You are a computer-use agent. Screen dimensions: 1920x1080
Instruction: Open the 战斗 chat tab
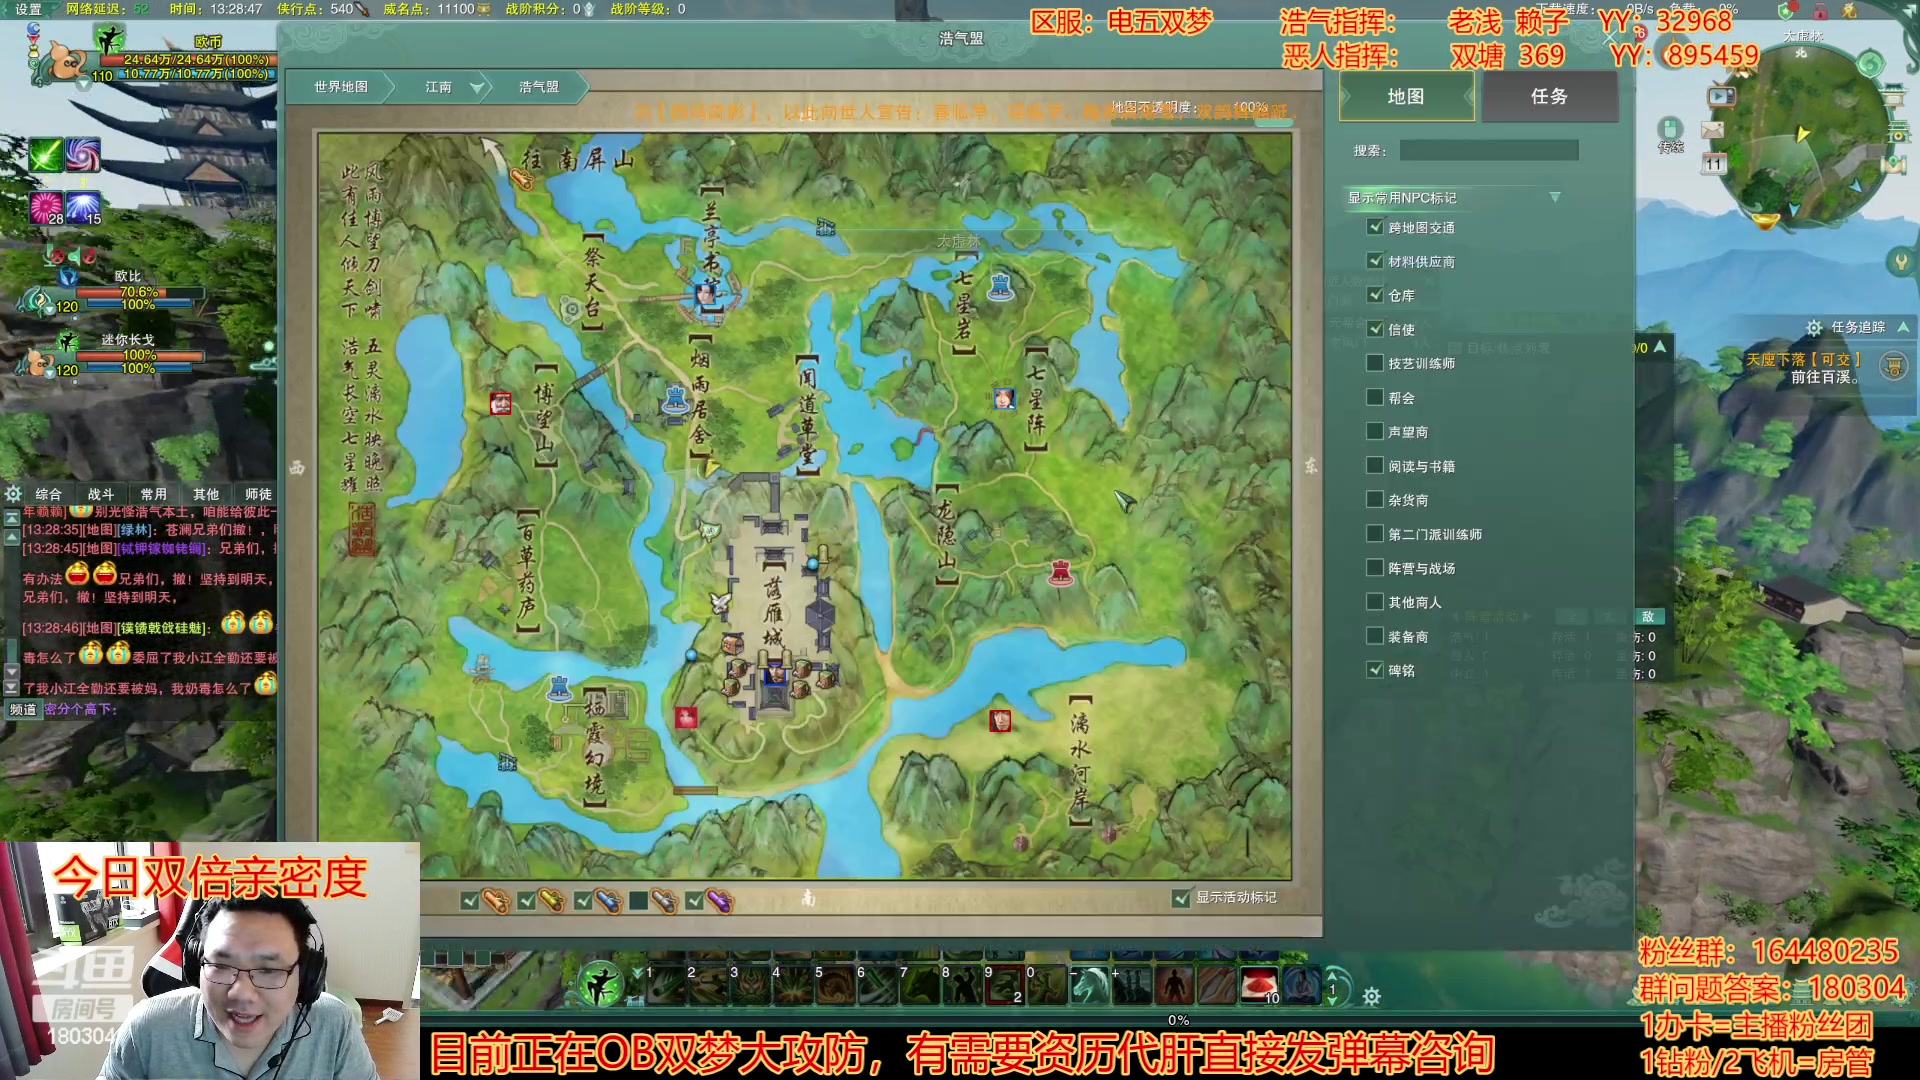(x=101, y=494)
